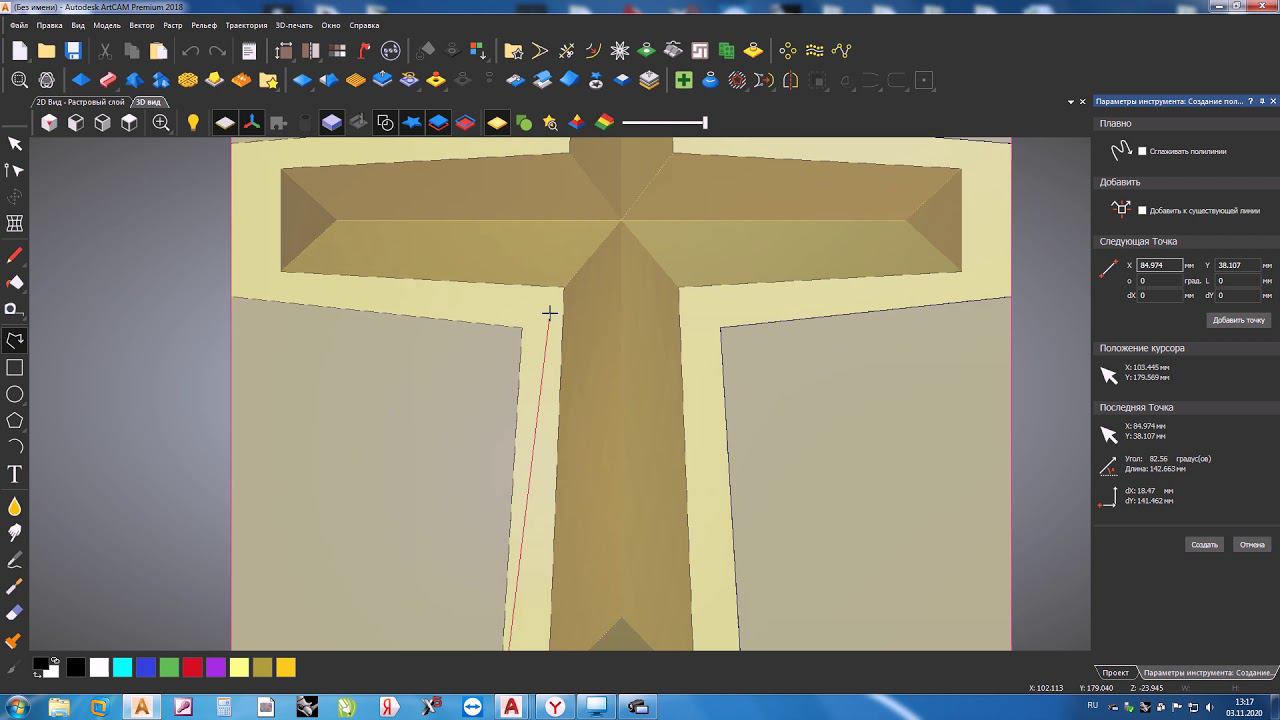Open Windows Explorer from the taskbar
This screenshot has width=1280, height=720.
coord(59,707)
